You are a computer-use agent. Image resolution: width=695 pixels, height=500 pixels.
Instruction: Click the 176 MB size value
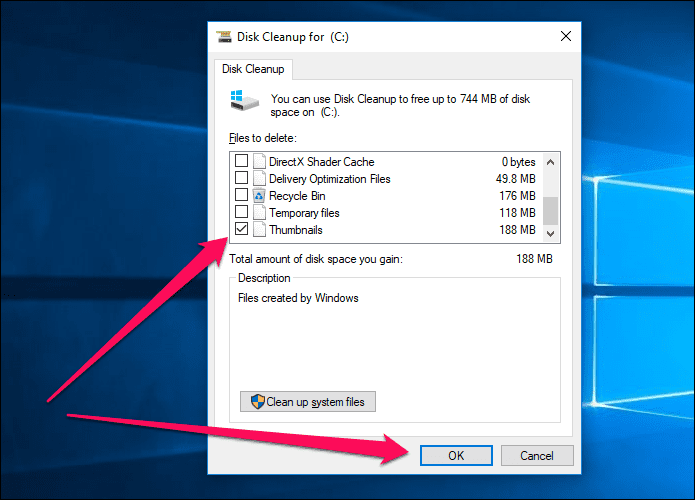[517, 195]
